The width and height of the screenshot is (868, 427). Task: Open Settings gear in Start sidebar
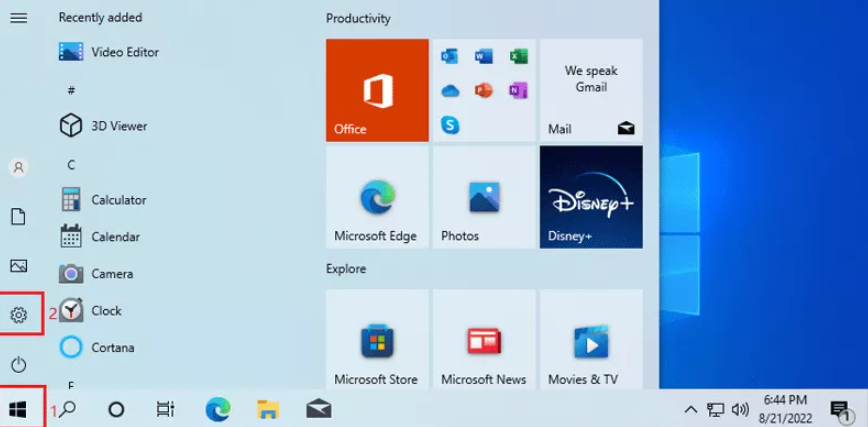[18, 315]
